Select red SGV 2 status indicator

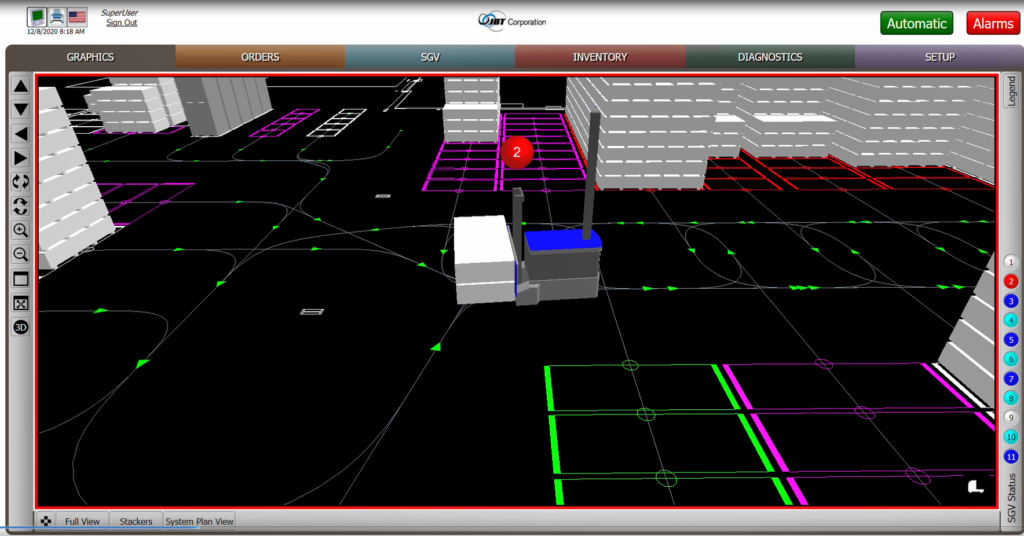tap(1011, 281)
